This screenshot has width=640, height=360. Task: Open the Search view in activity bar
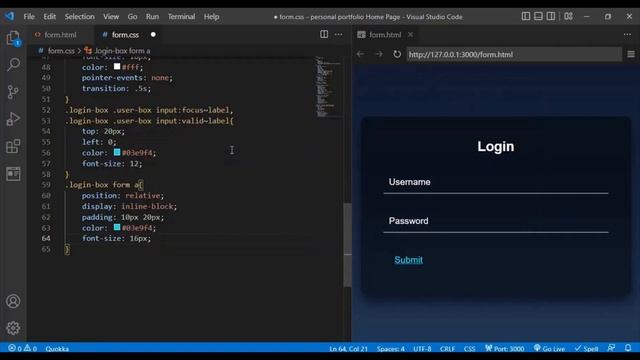[13, 64]
